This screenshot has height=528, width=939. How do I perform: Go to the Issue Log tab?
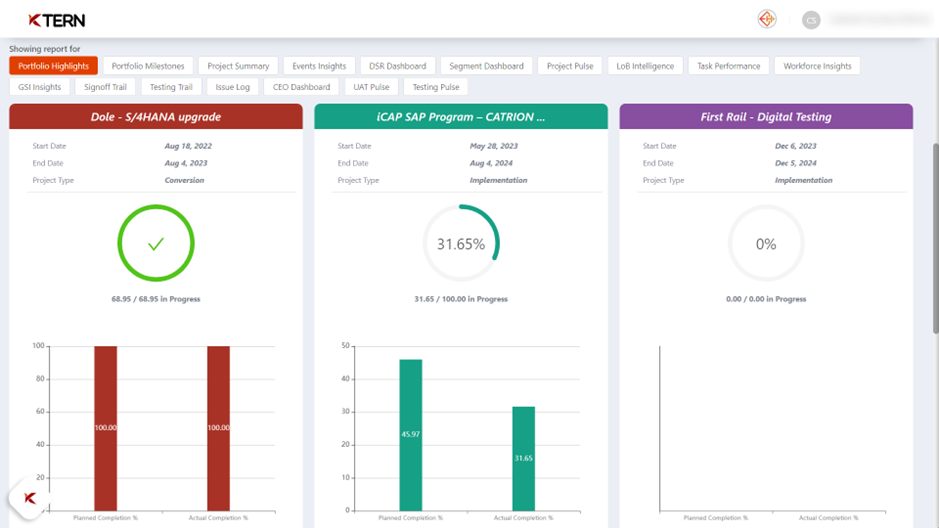(x=232, y=87)
